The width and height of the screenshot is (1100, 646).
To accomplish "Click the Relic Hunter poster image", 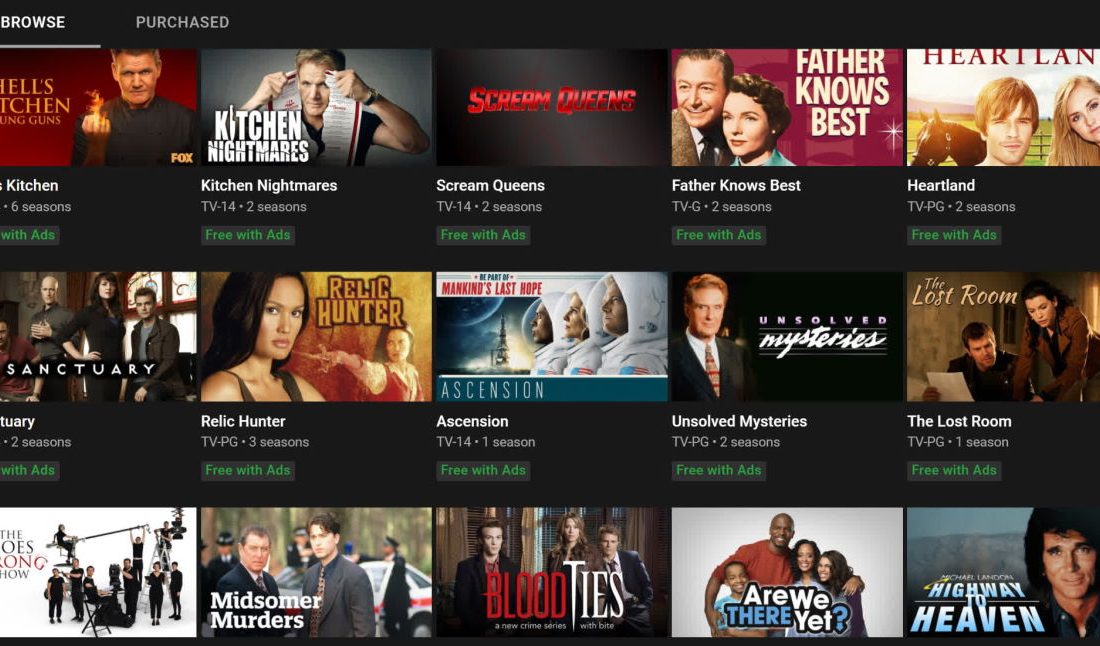I will point(316,337).
